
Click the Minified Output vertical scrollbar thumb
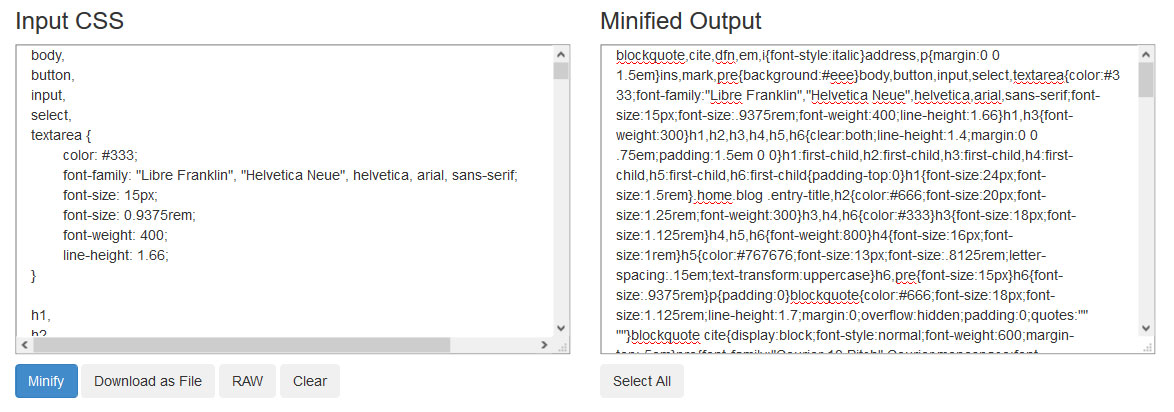(1146, 79)
